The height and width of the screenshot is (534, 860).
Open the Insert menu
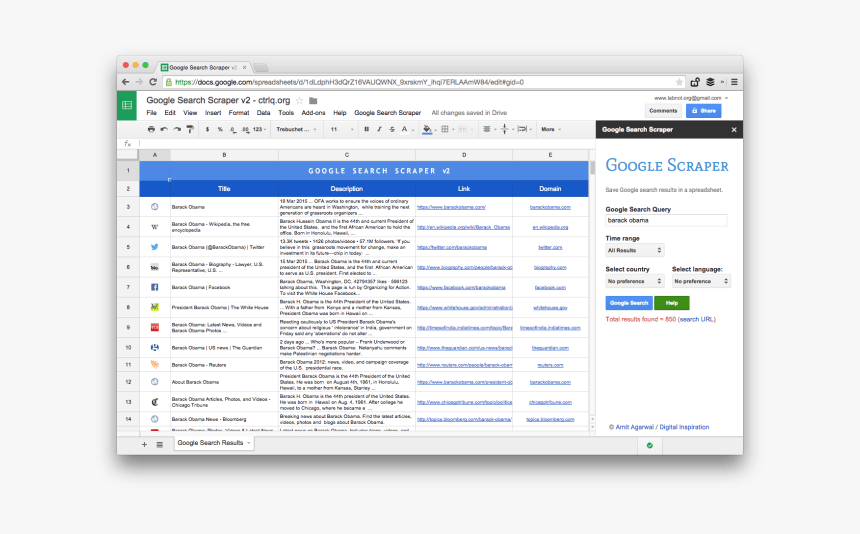pos(213,113)
